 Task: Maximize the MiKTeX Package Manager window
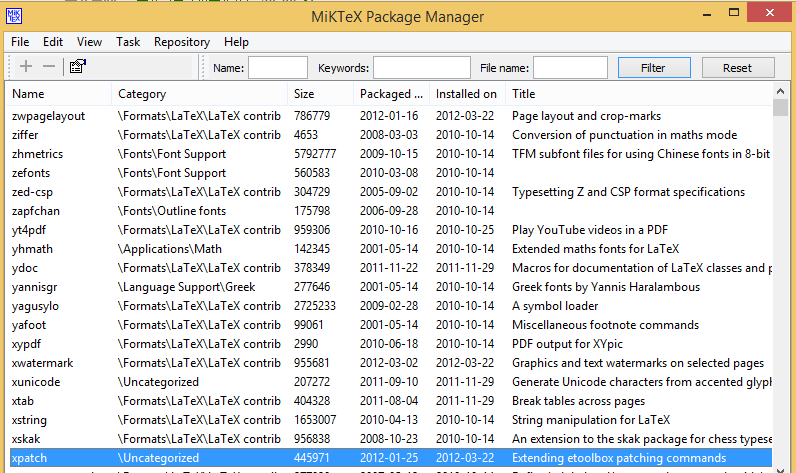pos(734,13)
